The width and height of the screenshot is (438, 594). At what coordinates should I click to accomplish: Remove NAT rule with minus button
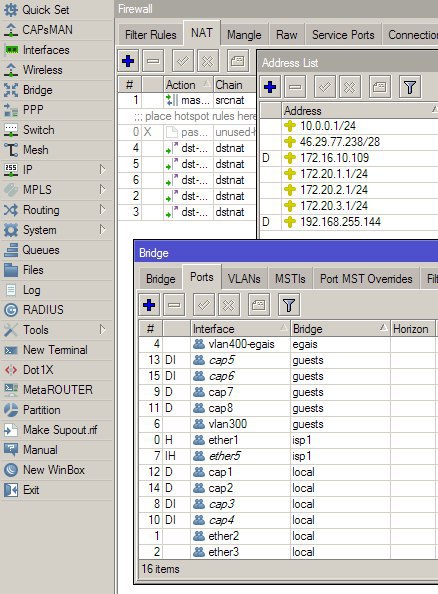pos(153,61)
